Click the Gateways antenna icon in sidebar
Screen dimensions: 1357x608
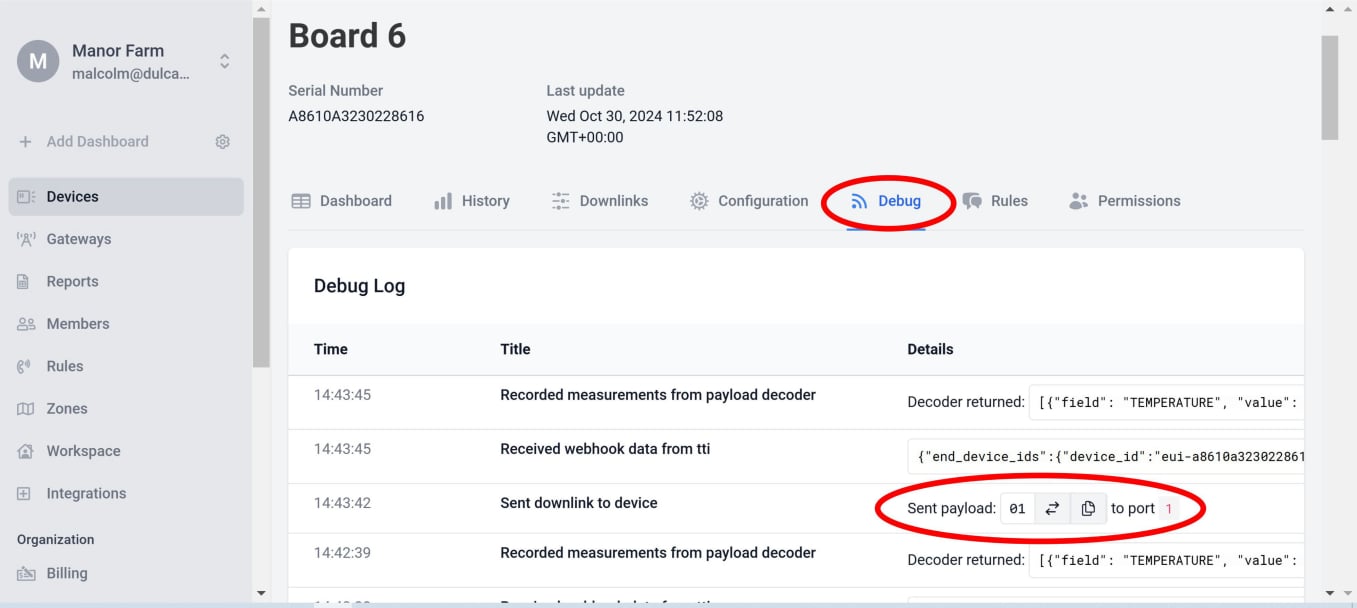click(26, 239)
